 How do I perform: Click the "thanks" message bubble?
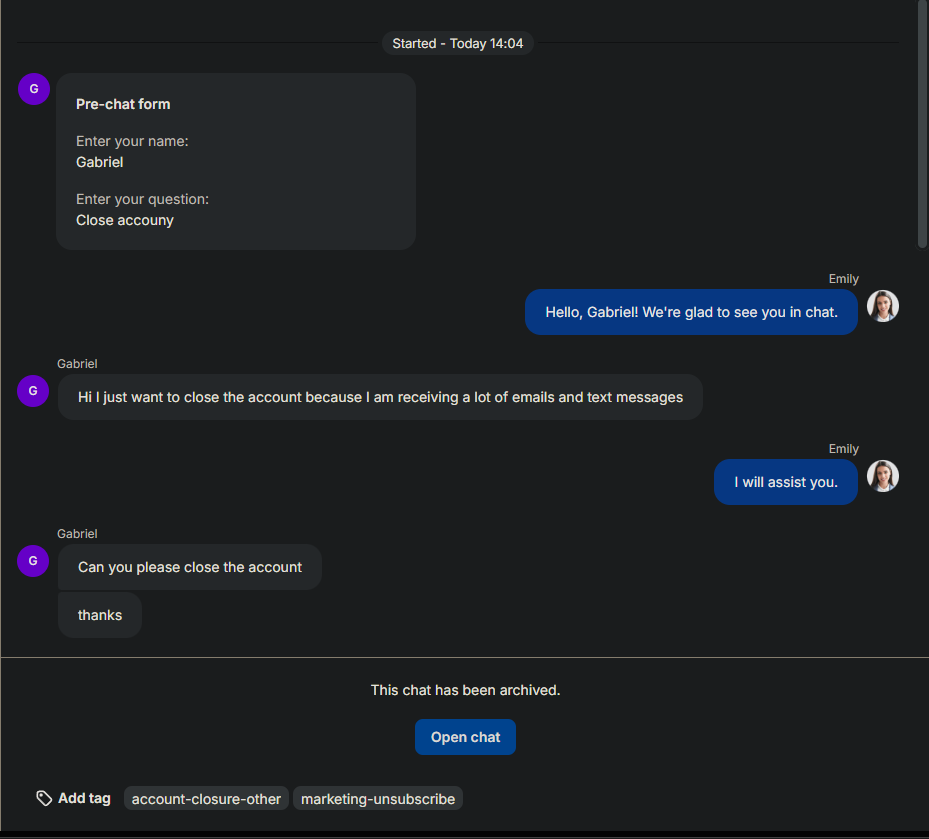[100, 615]
